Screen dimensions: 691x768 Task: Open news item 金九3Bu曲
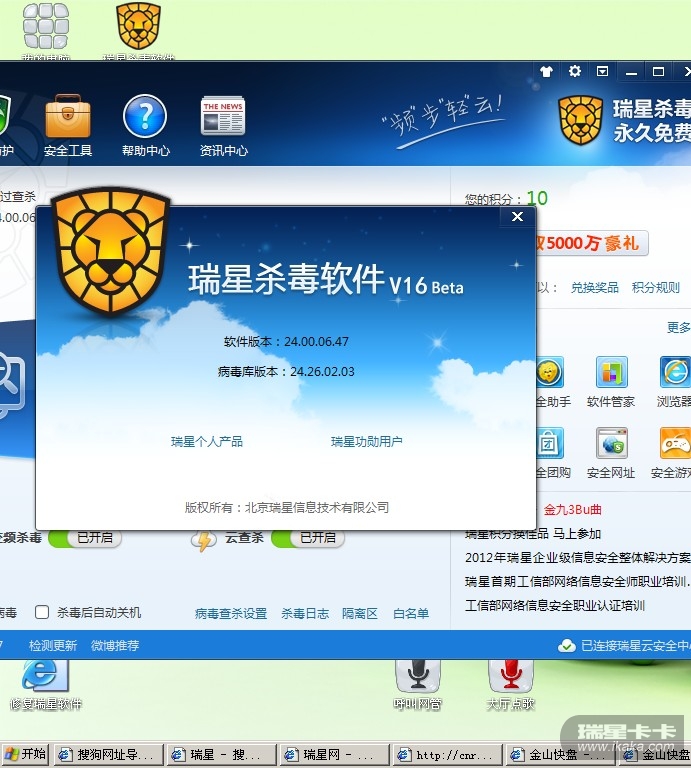tap(572, 510)
